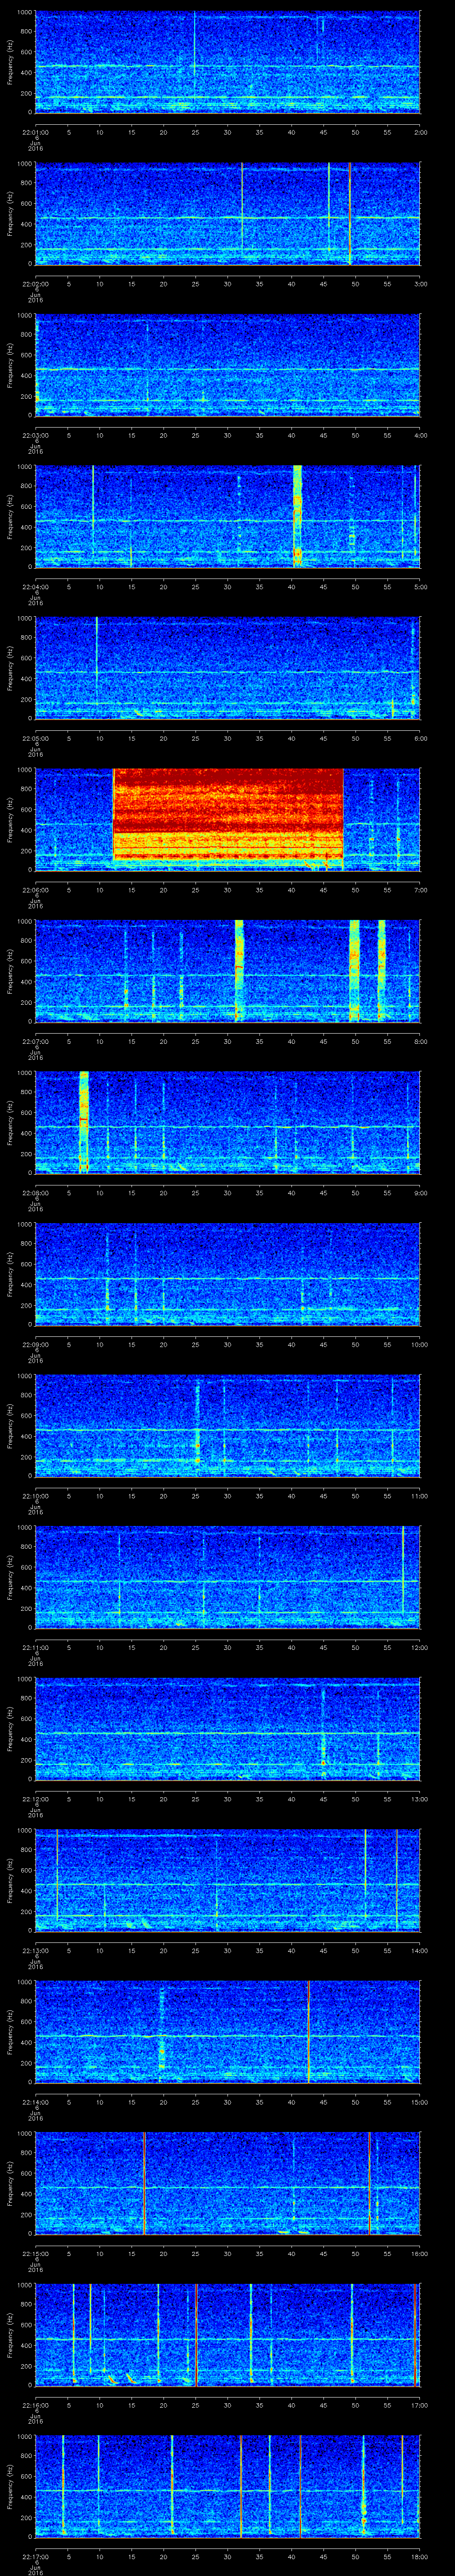Select the spectrogram panel starting at 22:10:00

(227, 1426)
